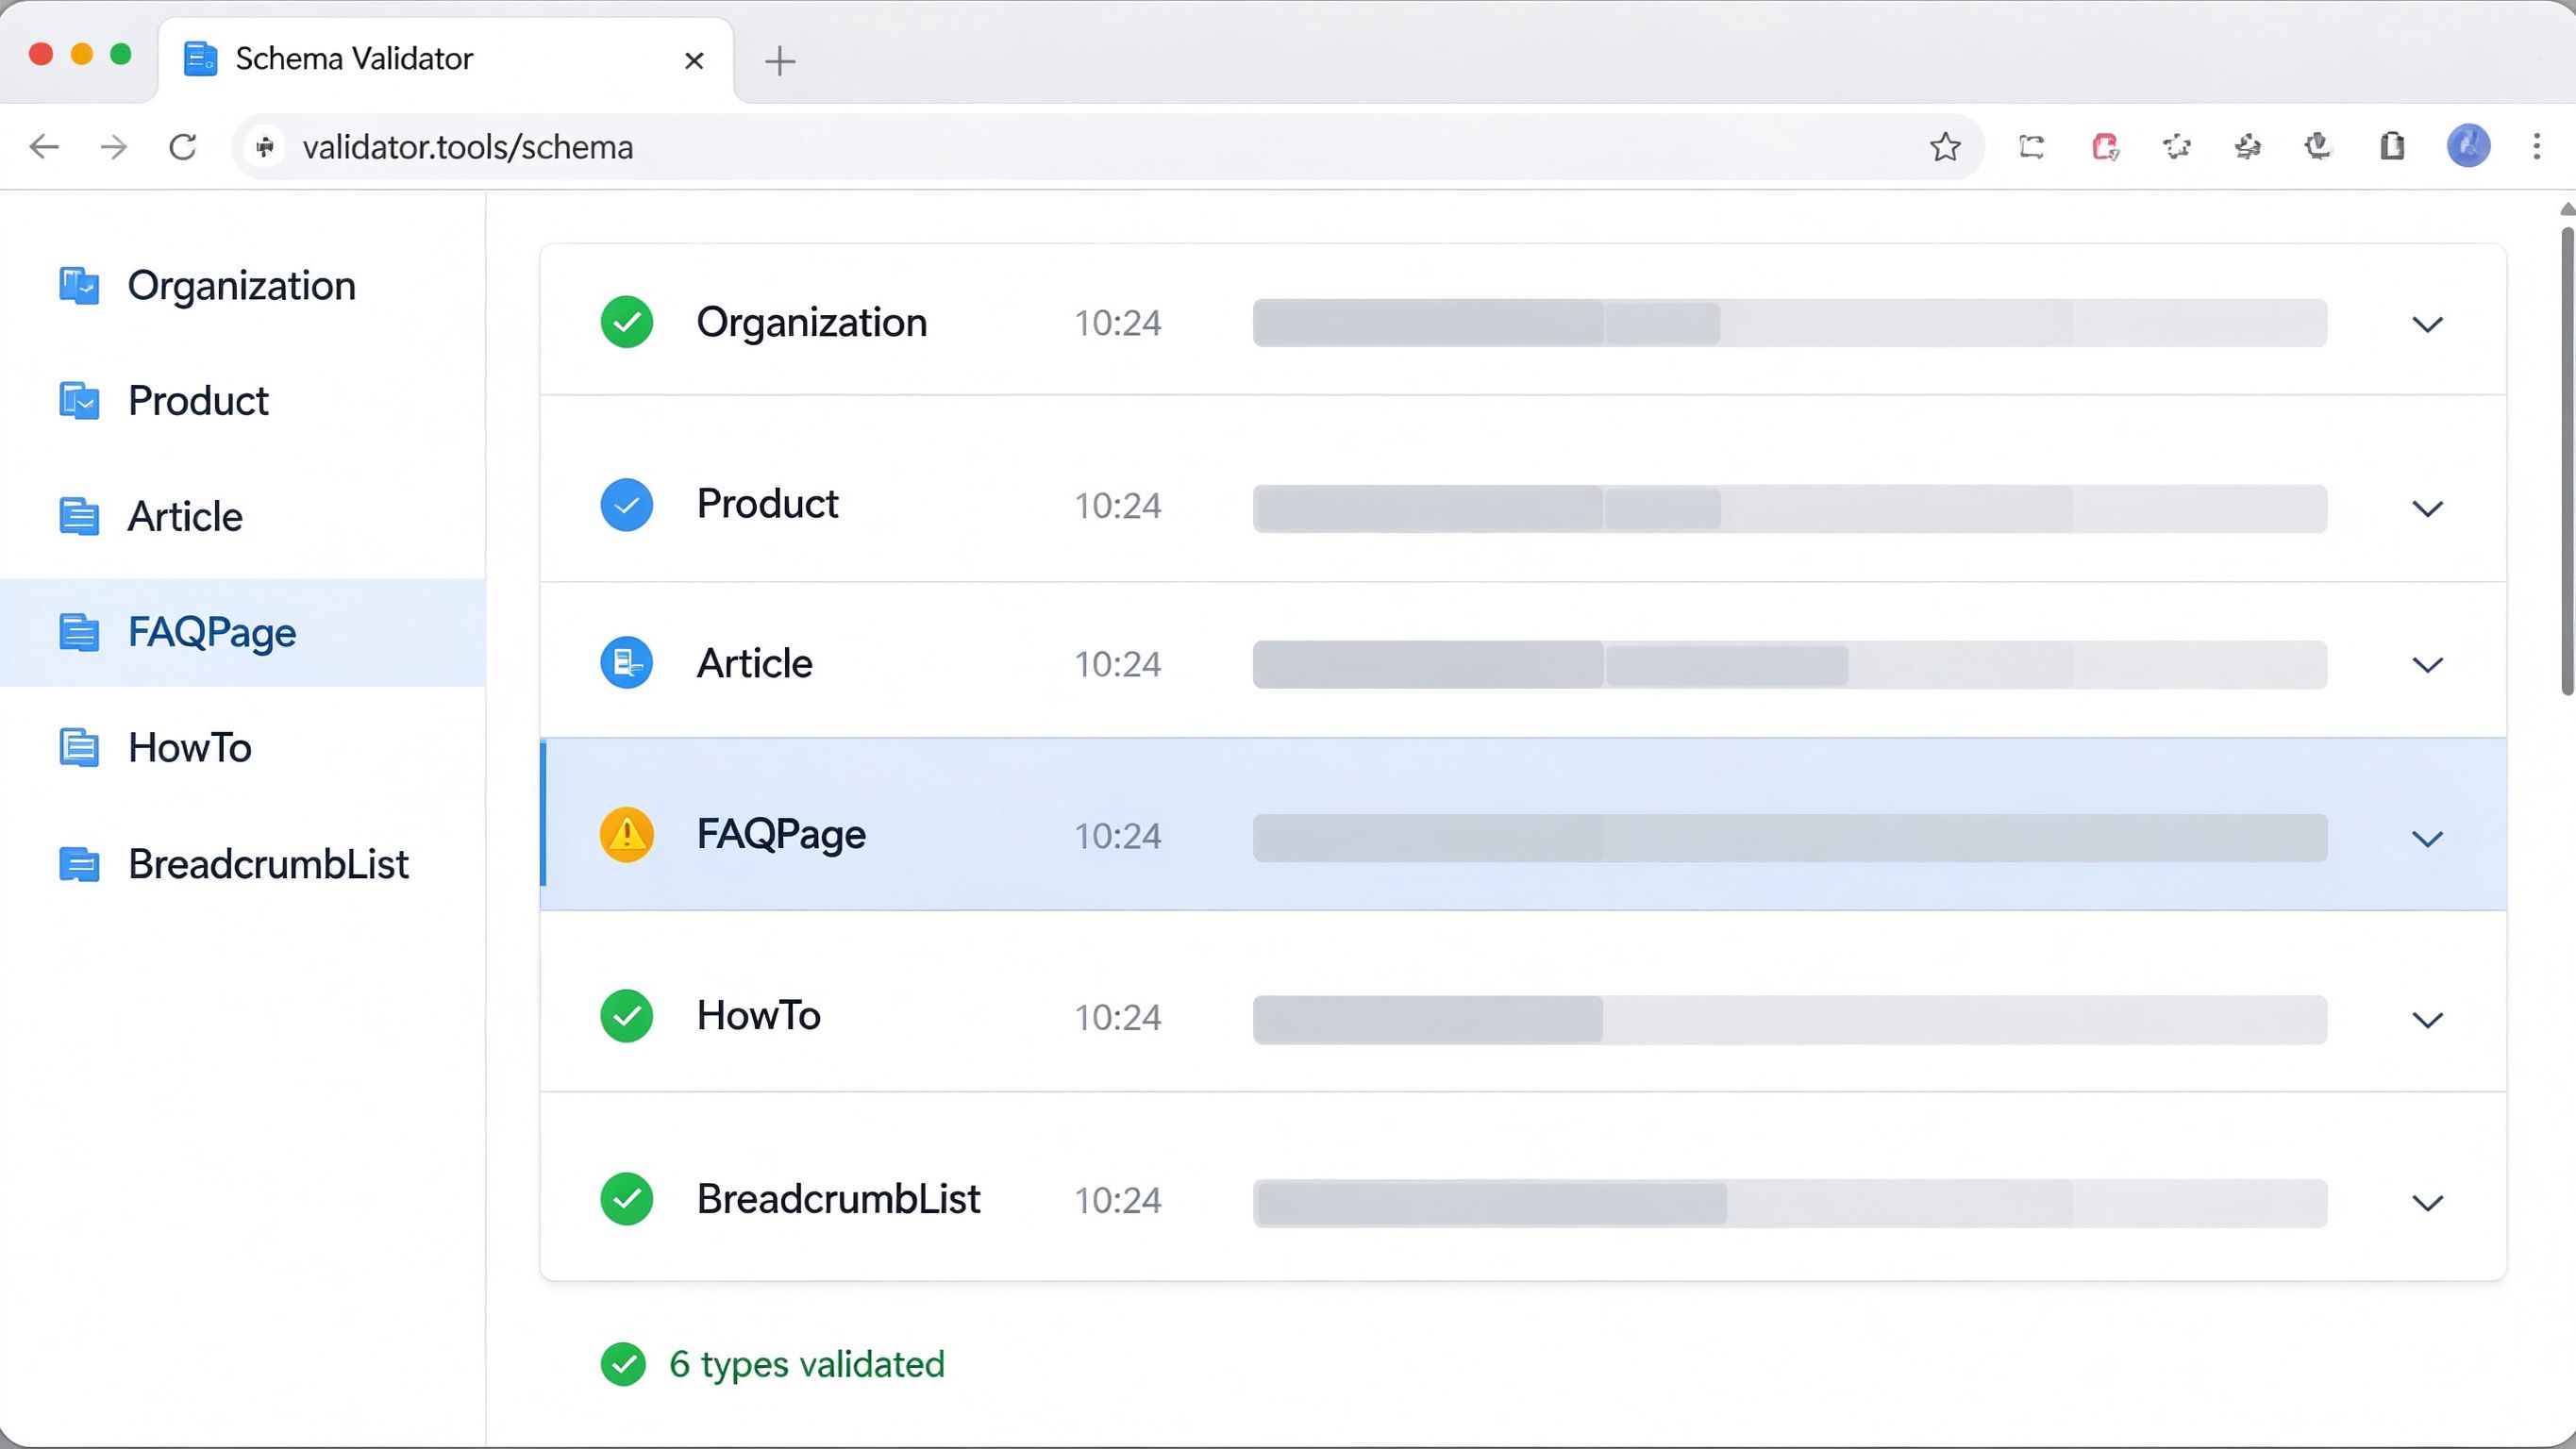Screen dimensions: 2576x1449
Task: Click the 10:24 timestamp on Article row
Action: (x=1118, y=664)
